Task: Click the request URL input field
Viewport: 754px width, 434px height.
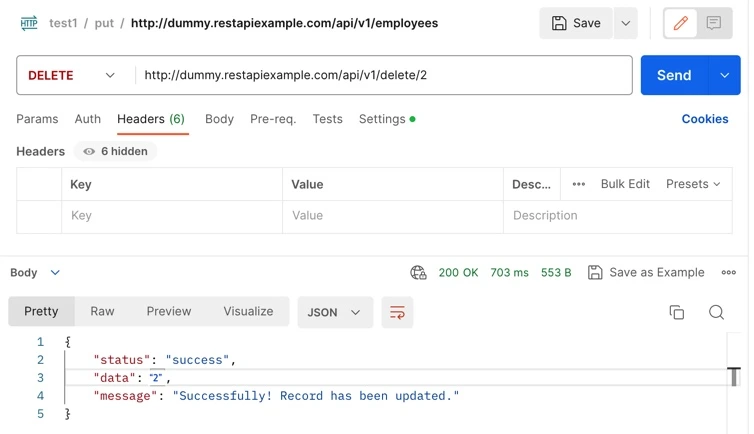Action: (385, 75)
